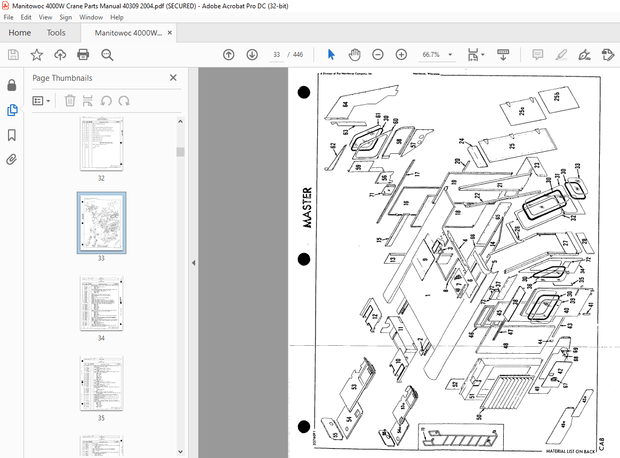Open the thumbnail options dropdown menu
620x458 pixels.
tap(41, 101)
